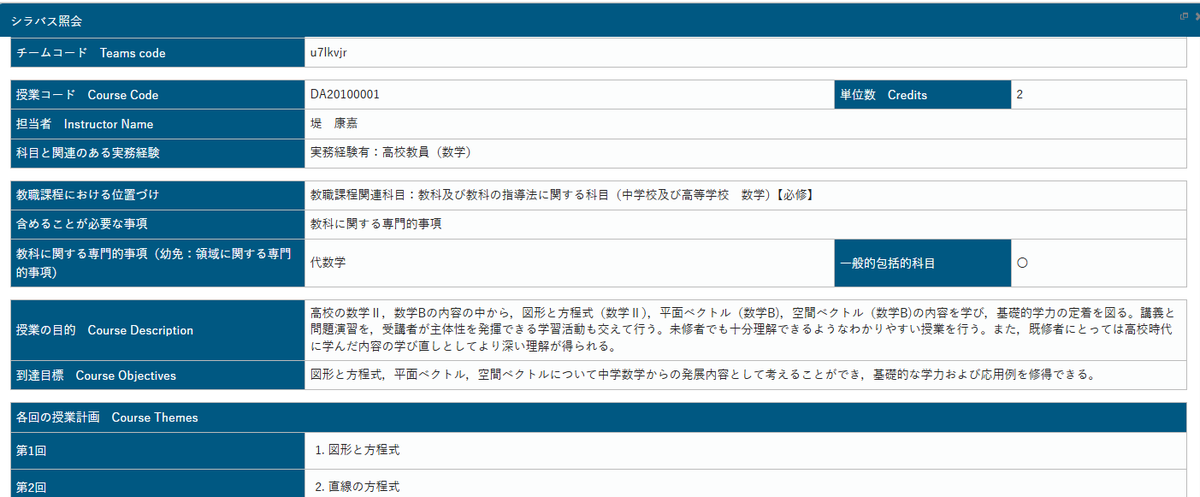This screenshot has width=1200, height=497.
Task: Click the シラバス照会 panel title
Action: [45, 20]
